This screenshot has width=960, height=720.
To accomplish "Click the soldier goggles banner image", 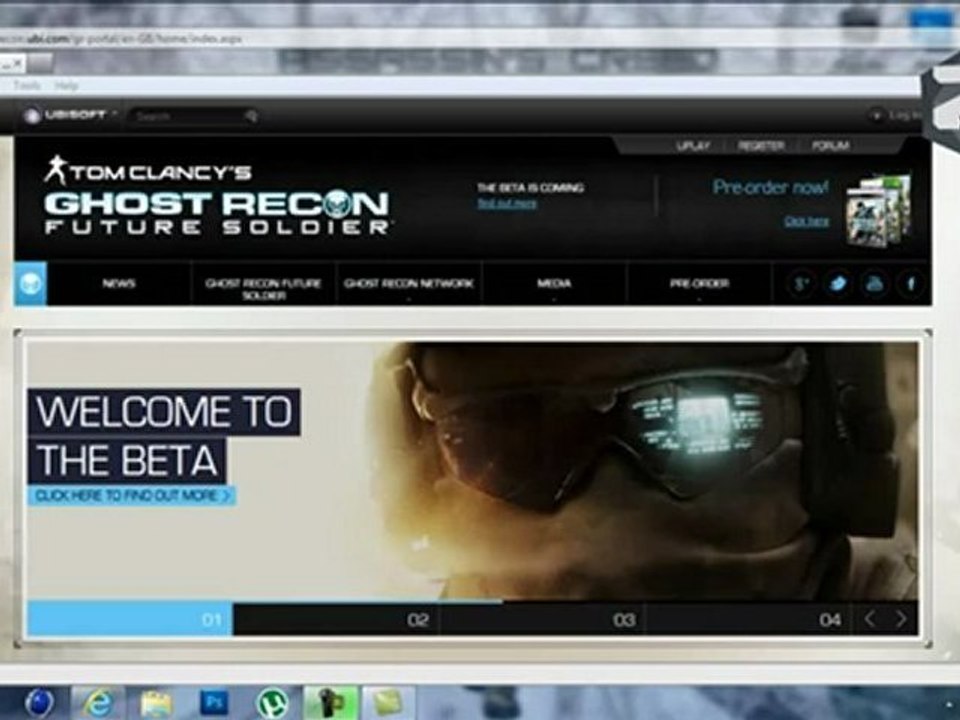I will pos(643,471).
